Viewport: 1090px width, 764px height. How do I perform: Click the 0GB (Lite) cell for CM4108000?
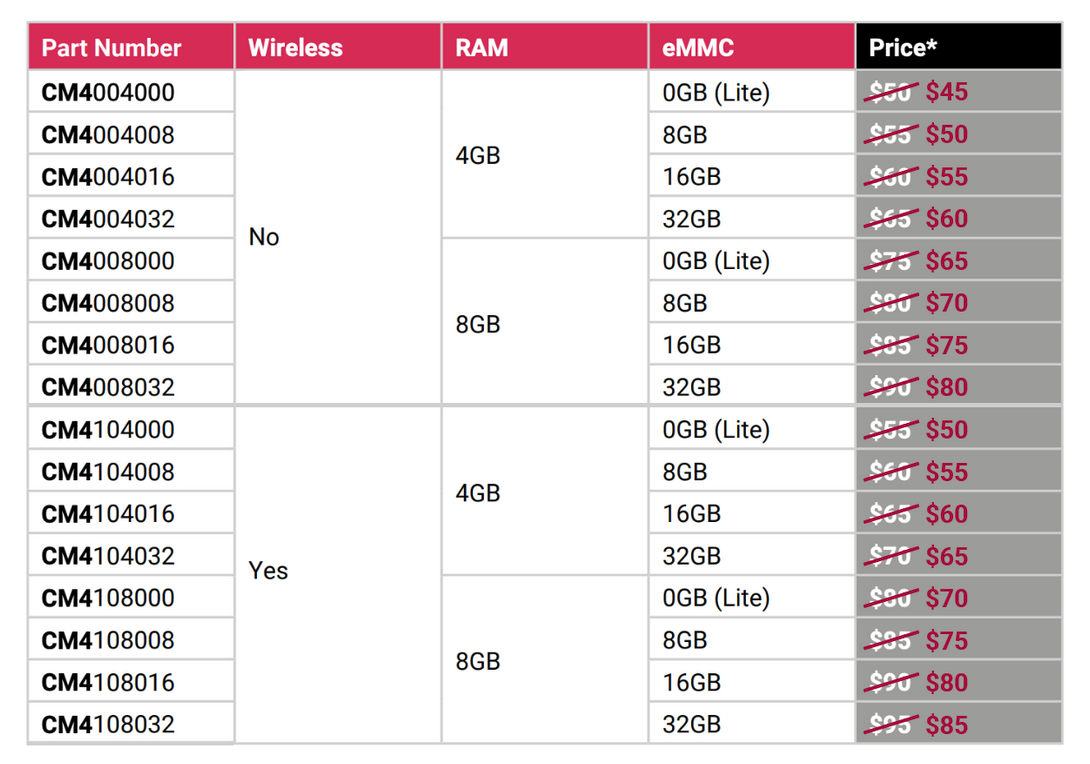point(716,598)
